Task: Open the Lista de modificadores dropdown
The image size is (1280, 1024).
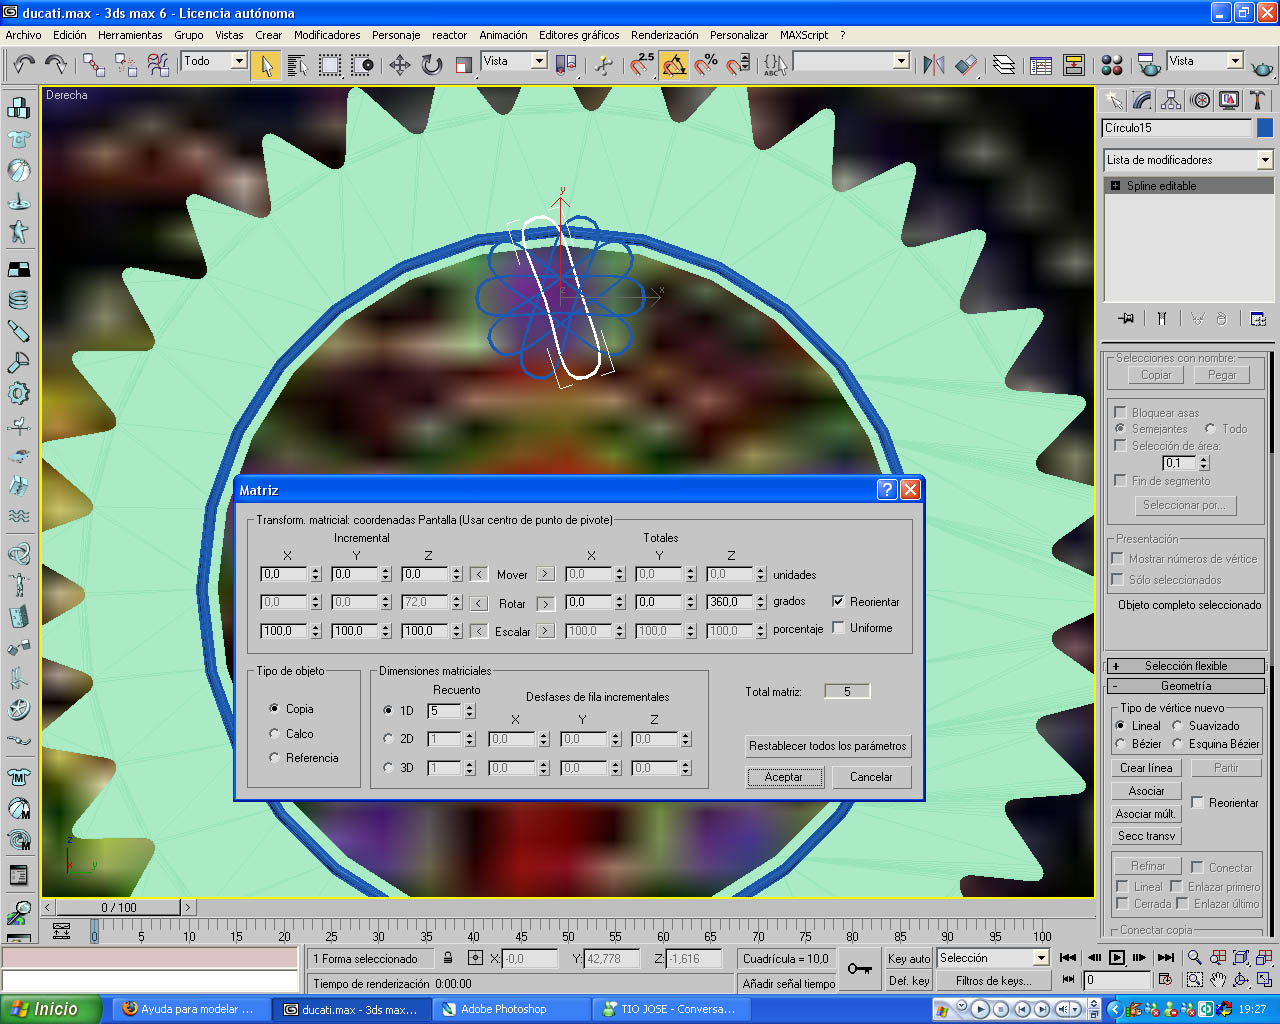Action: tap(1265, 160)
